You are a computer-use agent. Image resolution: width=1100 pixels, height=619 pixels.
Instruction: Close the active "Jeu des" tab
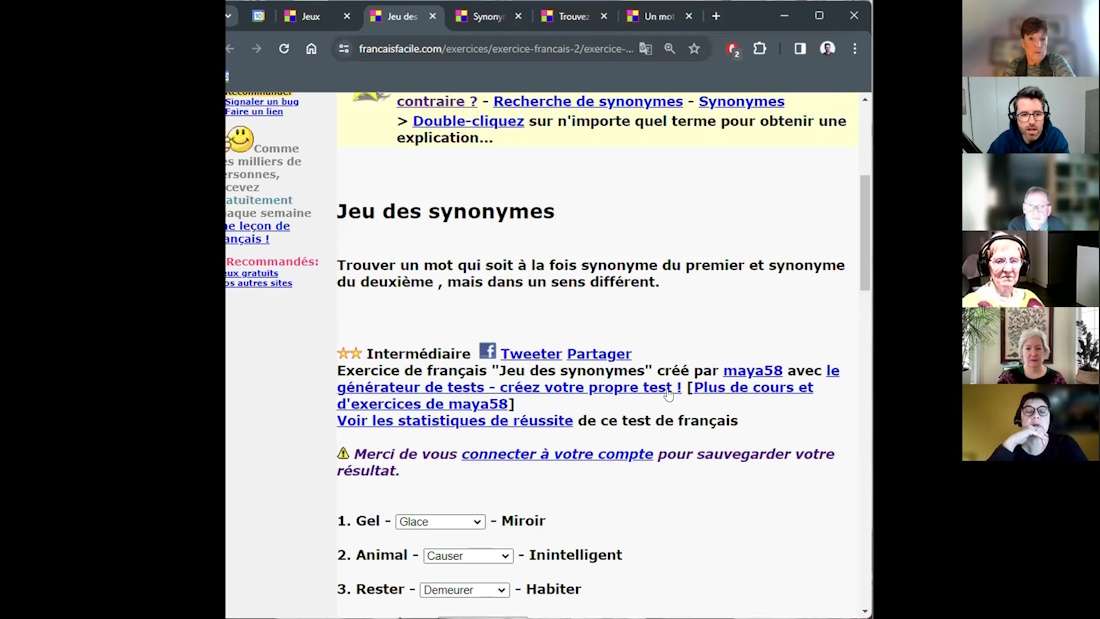432,16
